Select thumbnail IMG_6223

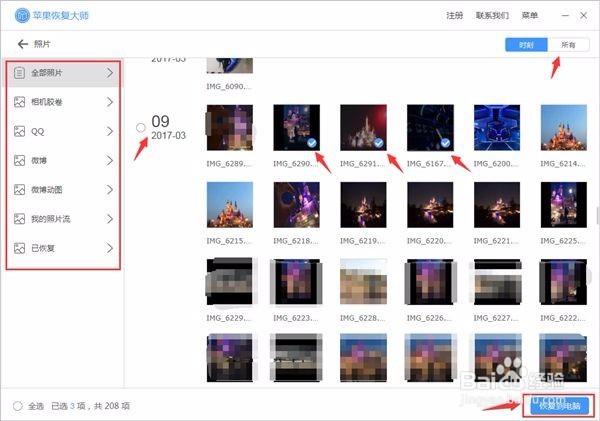[297, 282]
